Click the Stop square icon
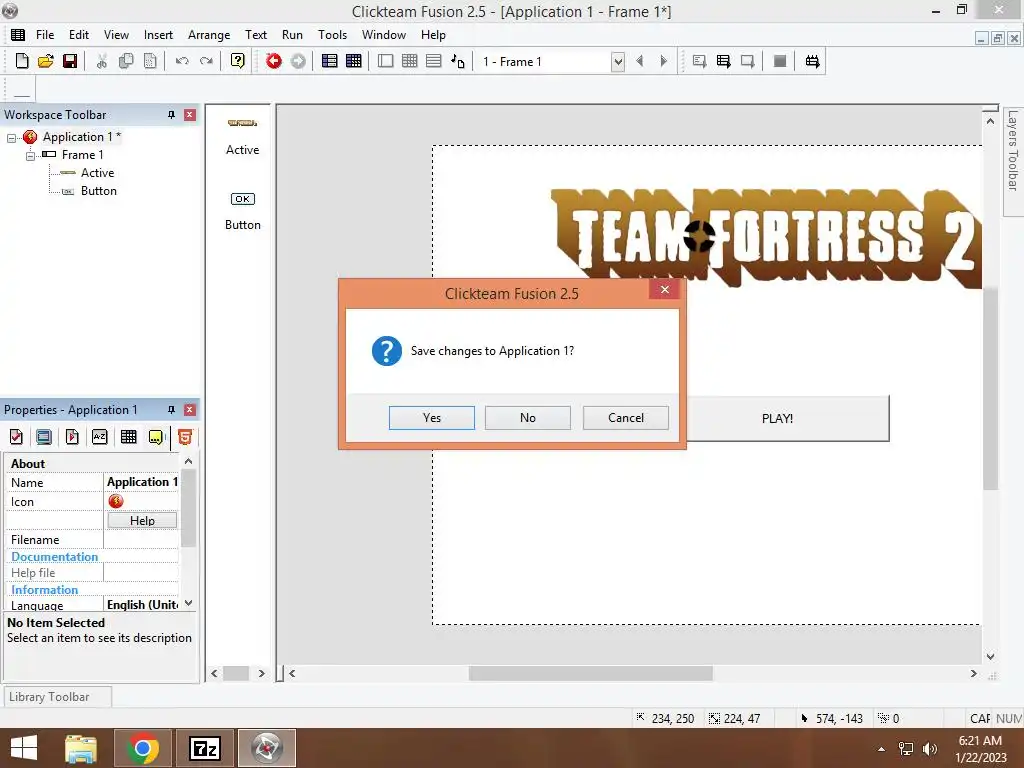1024x768 pixels. 780,61
